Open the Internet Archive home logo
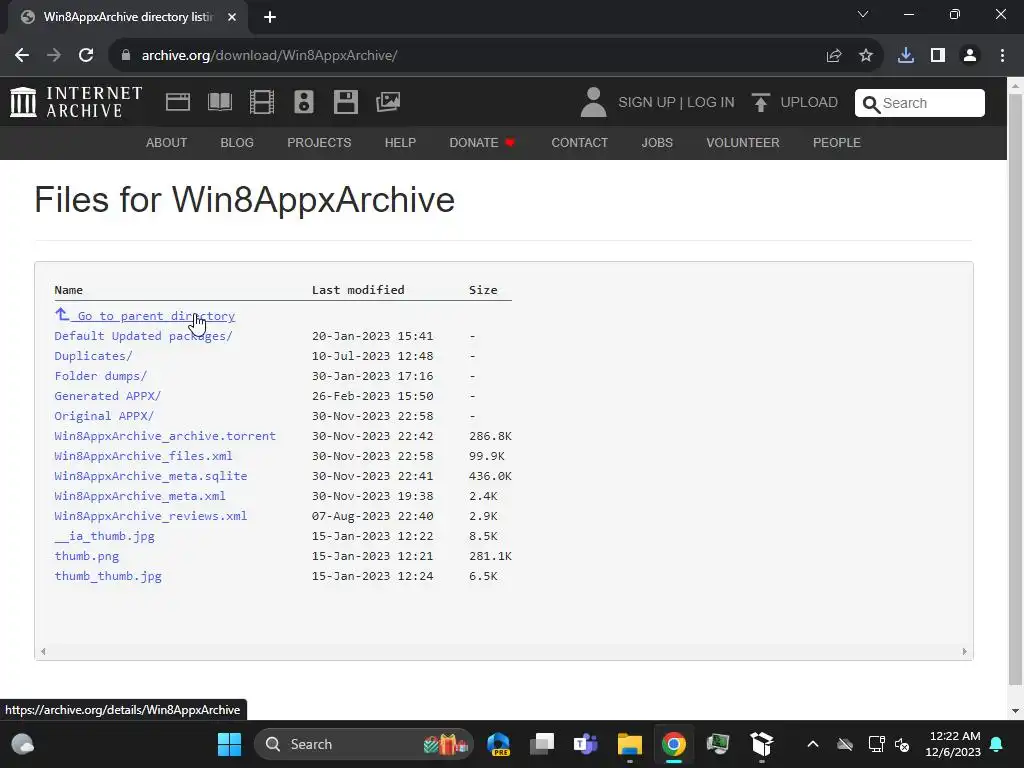 click(x=76, y=103)
